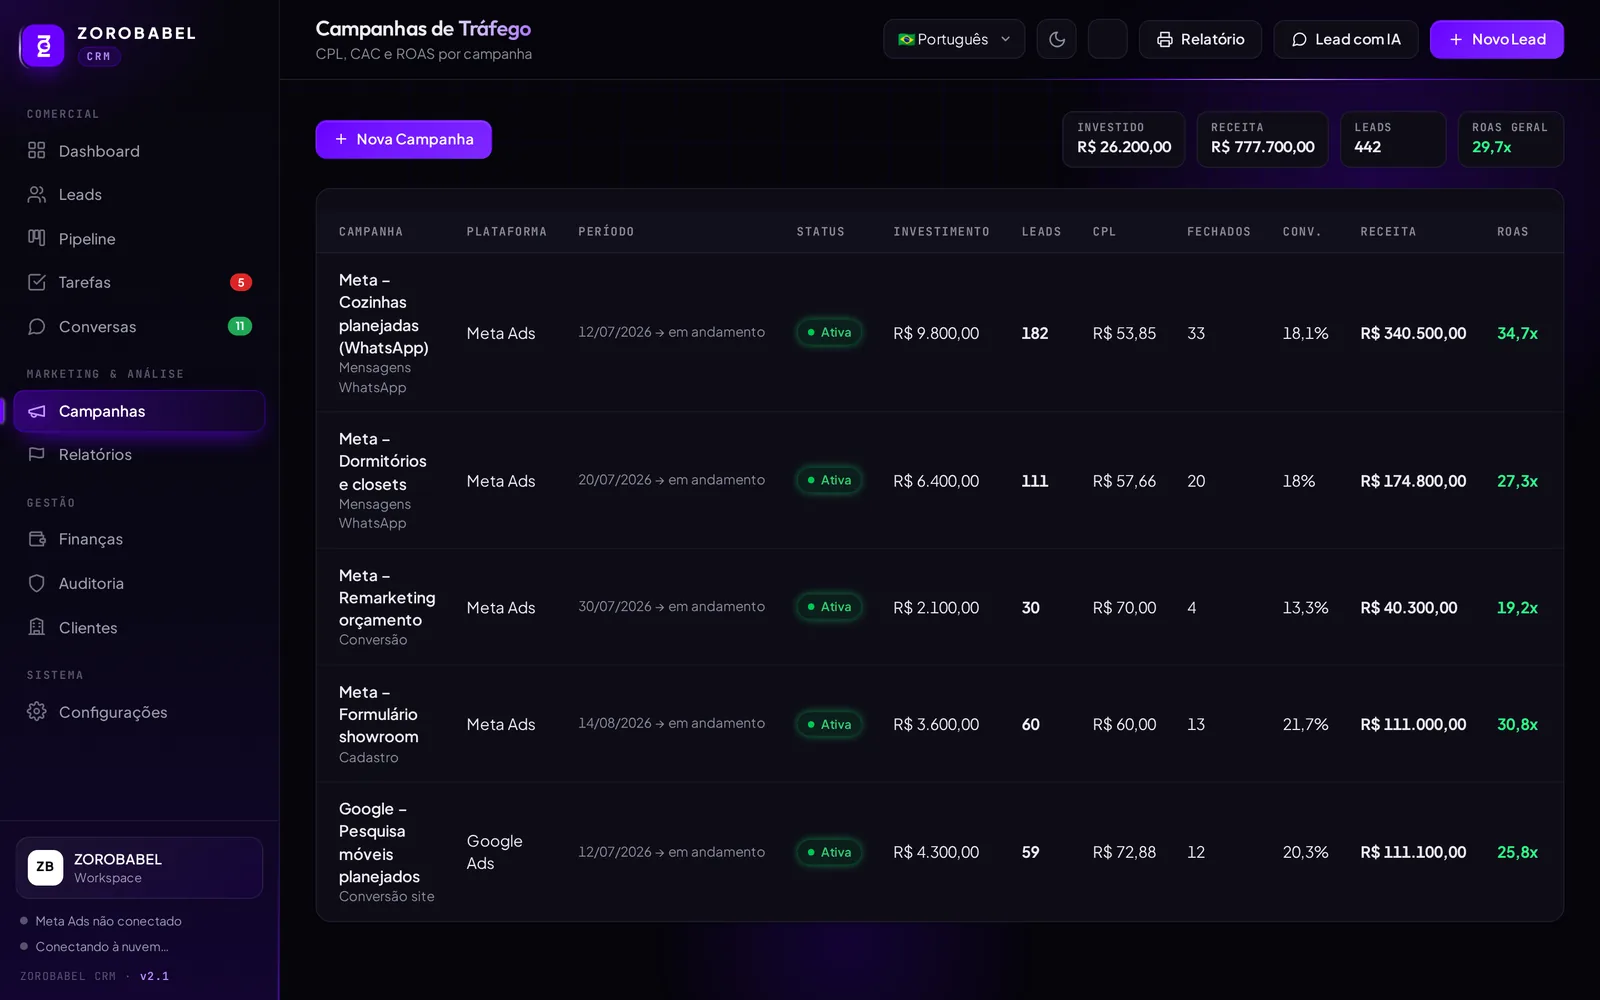Click printer icon on Relatório button
1600x1000 pixels.
(1165, 39)
